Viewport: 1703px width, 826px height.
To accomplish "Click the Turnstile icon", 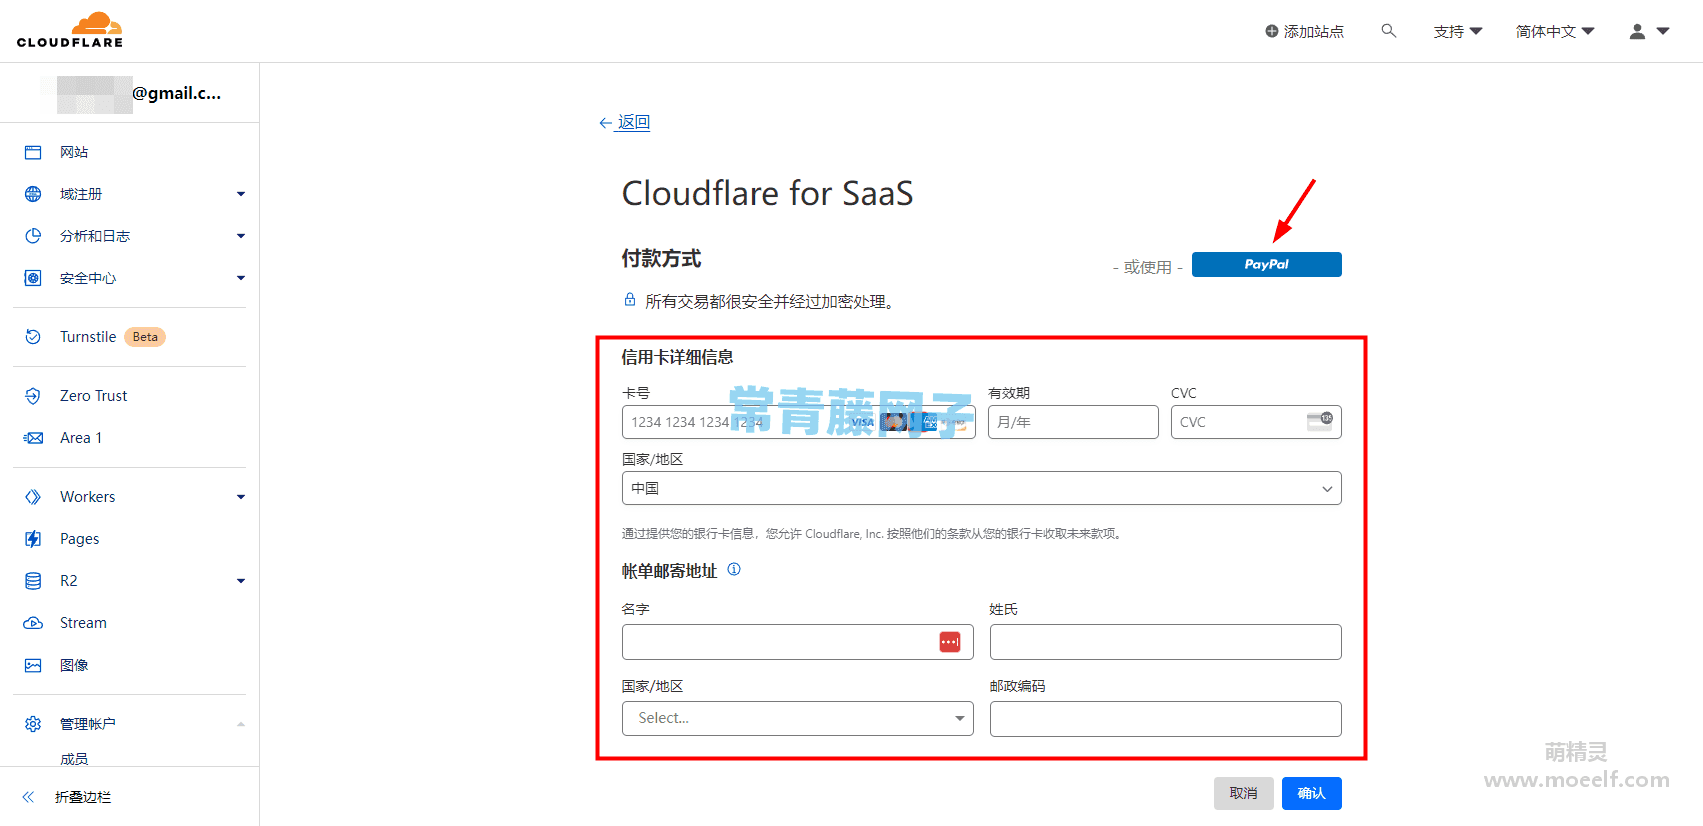I will click(x=33, y=337).
